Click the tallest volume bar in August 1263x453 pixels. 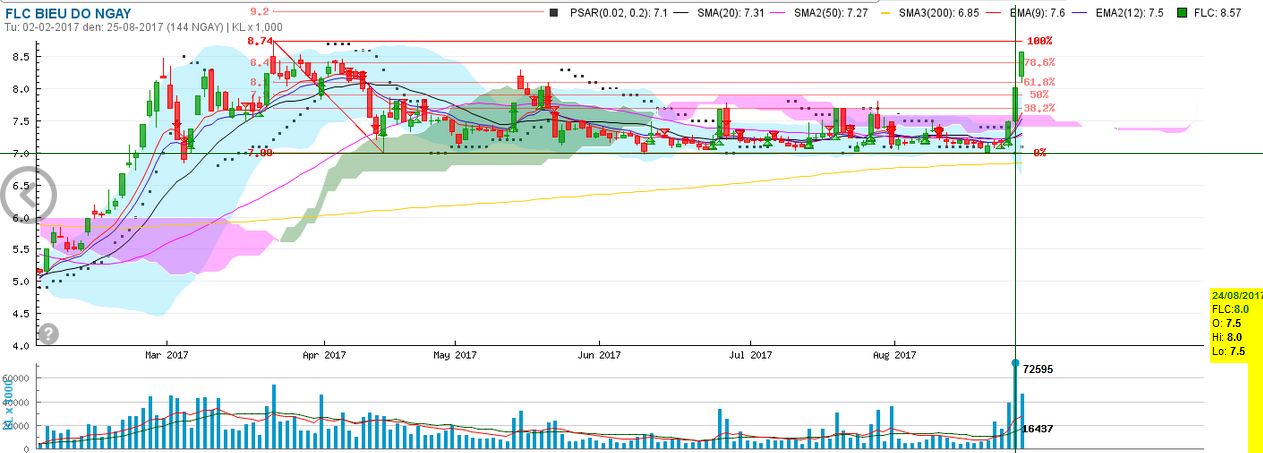point(1015,407)
